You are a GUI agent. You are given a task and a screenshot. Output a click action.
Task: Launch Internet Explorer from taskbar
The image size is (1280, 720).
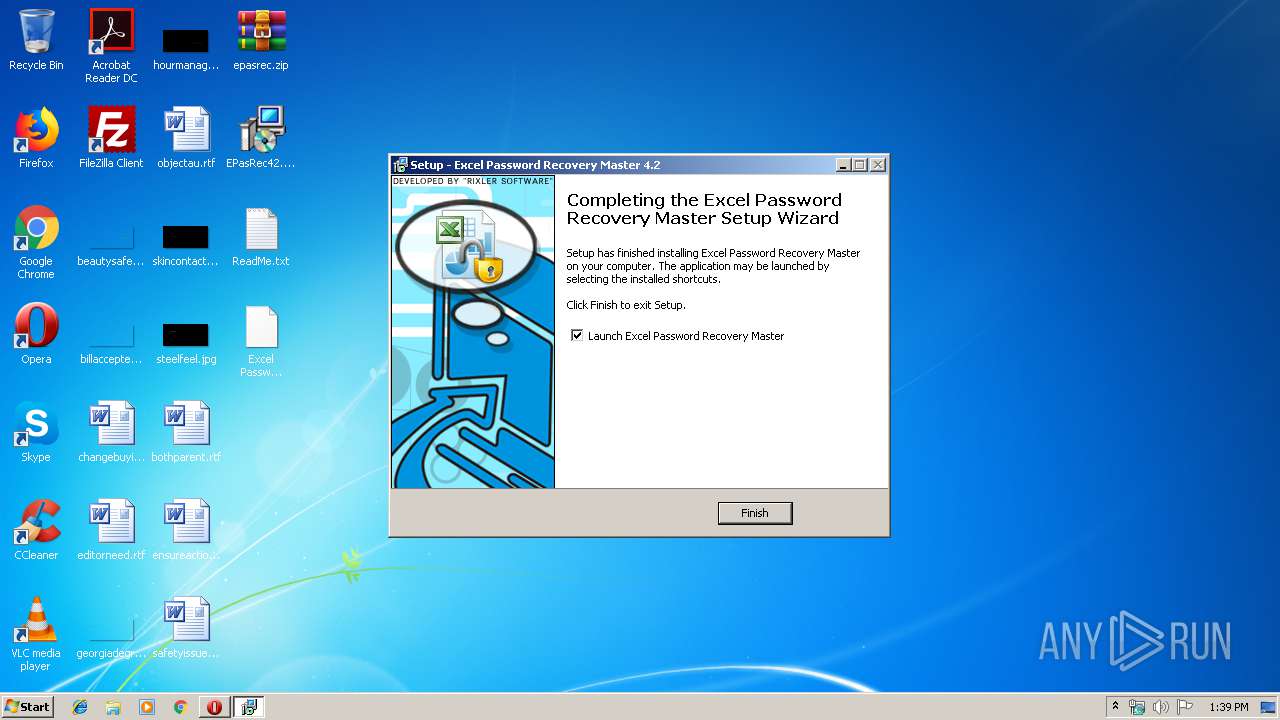[x=80, y=707]
